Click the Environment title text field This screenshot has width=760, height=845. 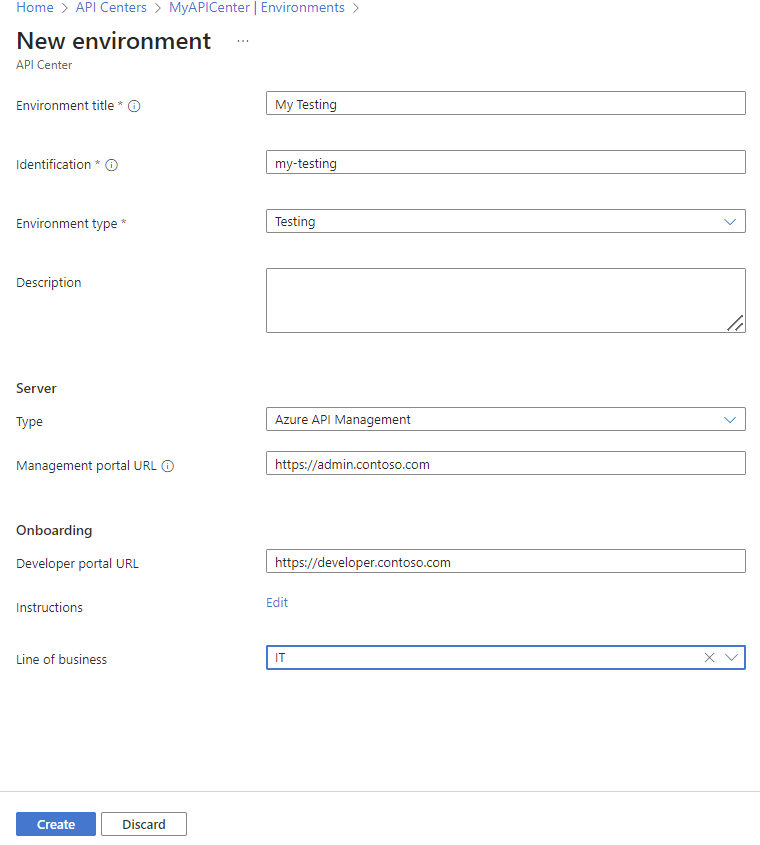(505, 102)
